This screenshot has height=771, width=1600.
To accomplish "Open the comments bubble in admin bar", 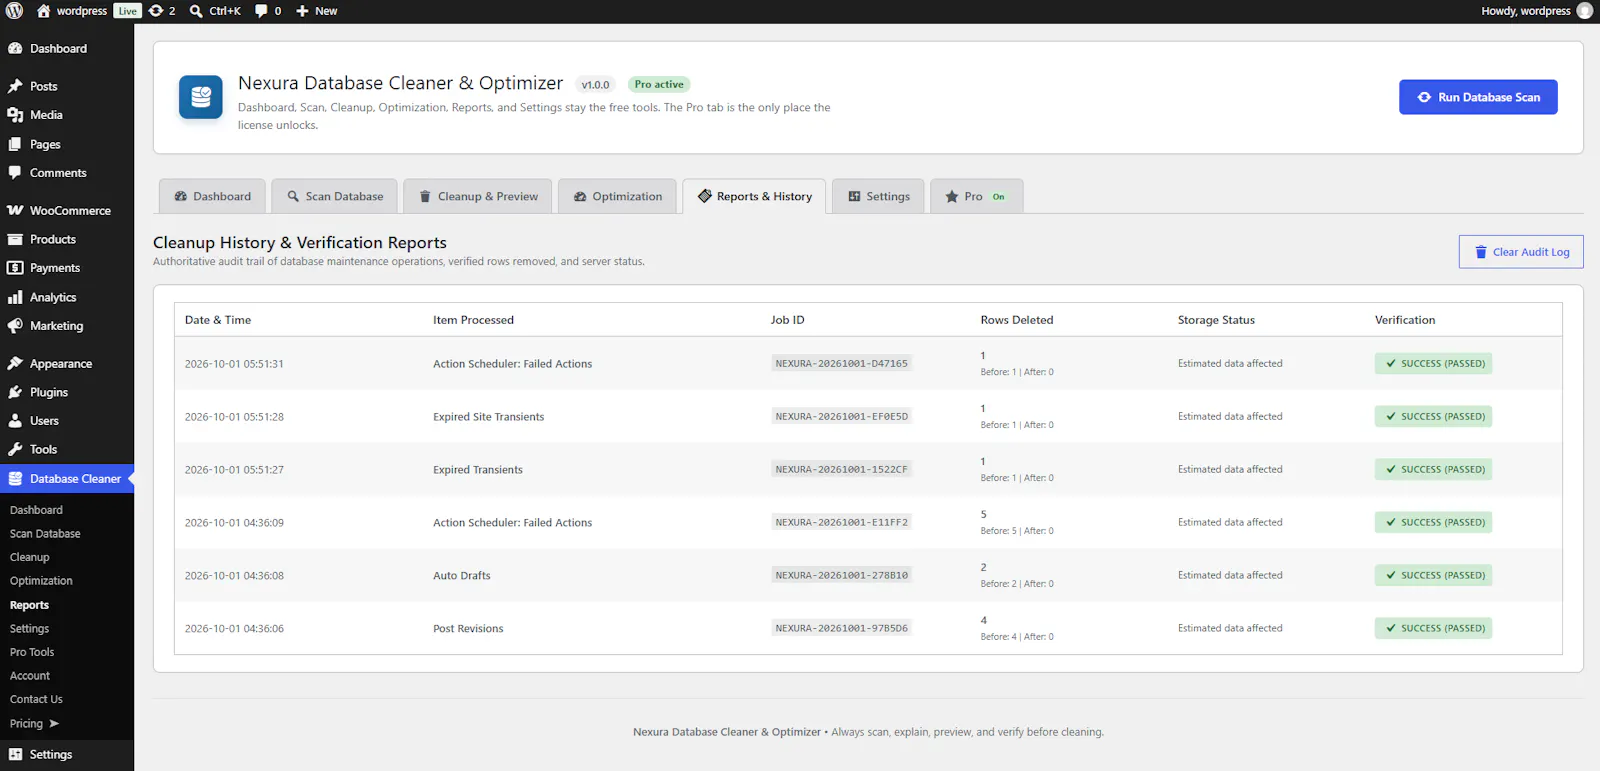I will [x=261, y=11].
